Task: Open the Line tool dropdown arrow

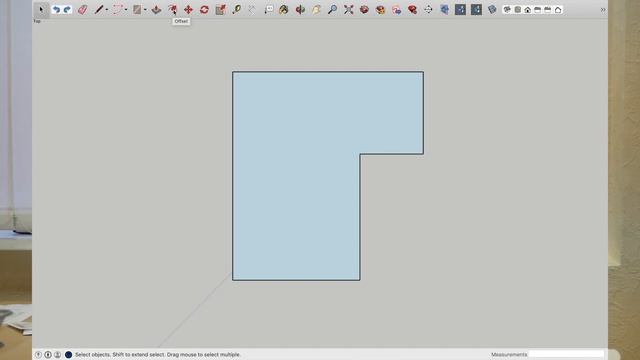Action: point(107,10)
